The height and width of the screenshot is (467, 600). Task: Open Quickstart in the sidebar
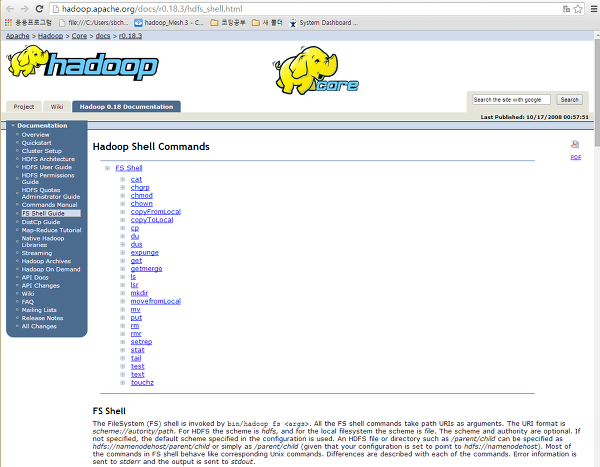click(36, 143)
